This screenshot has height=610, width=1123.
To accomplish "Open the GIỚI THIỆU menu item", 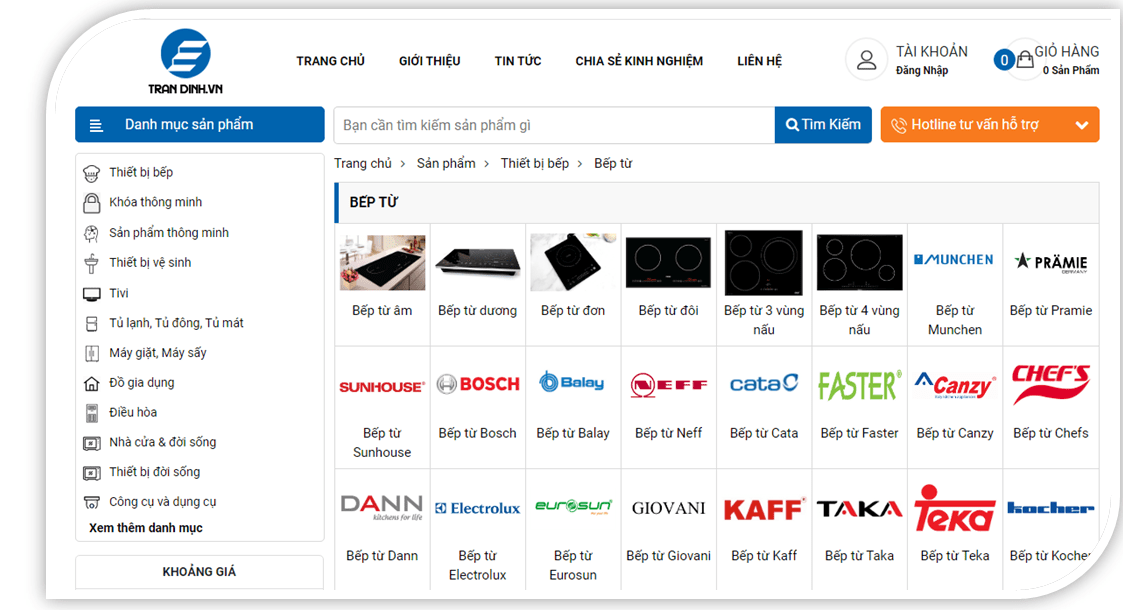I will tap(429, 61).
